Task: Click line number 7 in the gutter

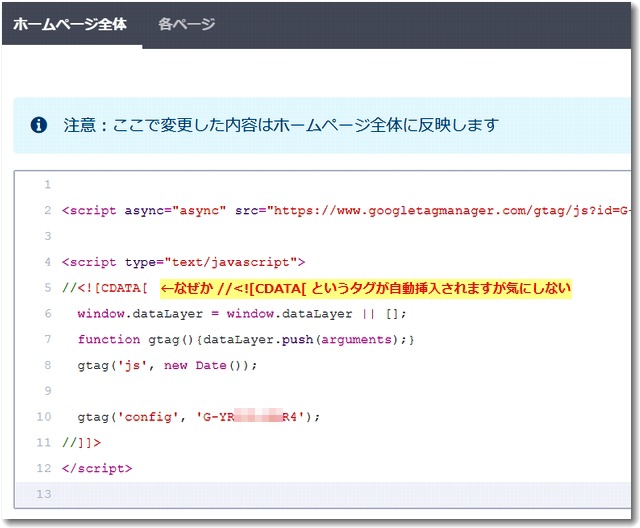Action: pyautogui.click(x=48, y=339)
